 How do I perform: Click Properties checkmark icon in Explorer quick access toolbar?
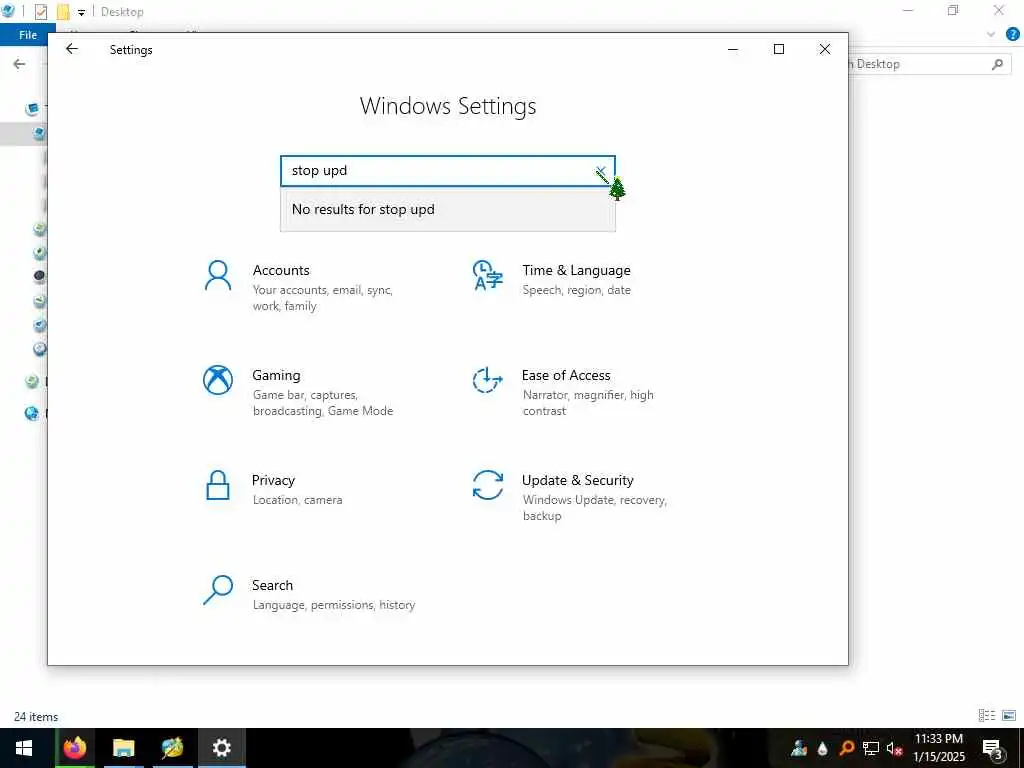point(40,12)
